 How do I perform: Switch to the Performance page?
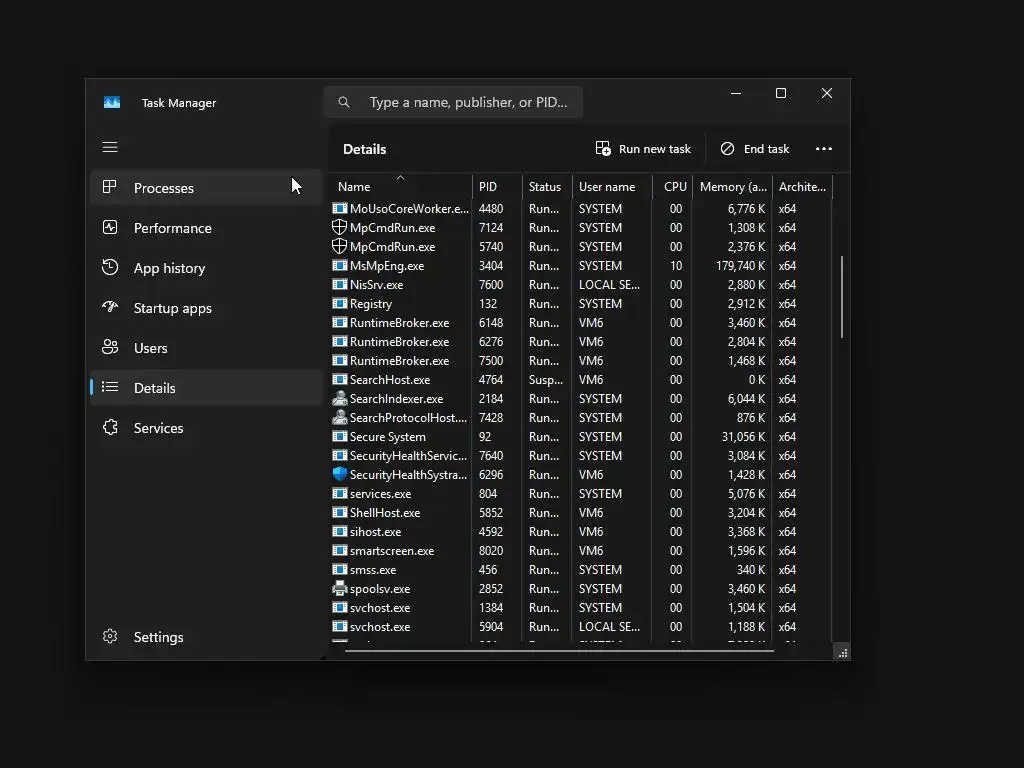[206, 227]
